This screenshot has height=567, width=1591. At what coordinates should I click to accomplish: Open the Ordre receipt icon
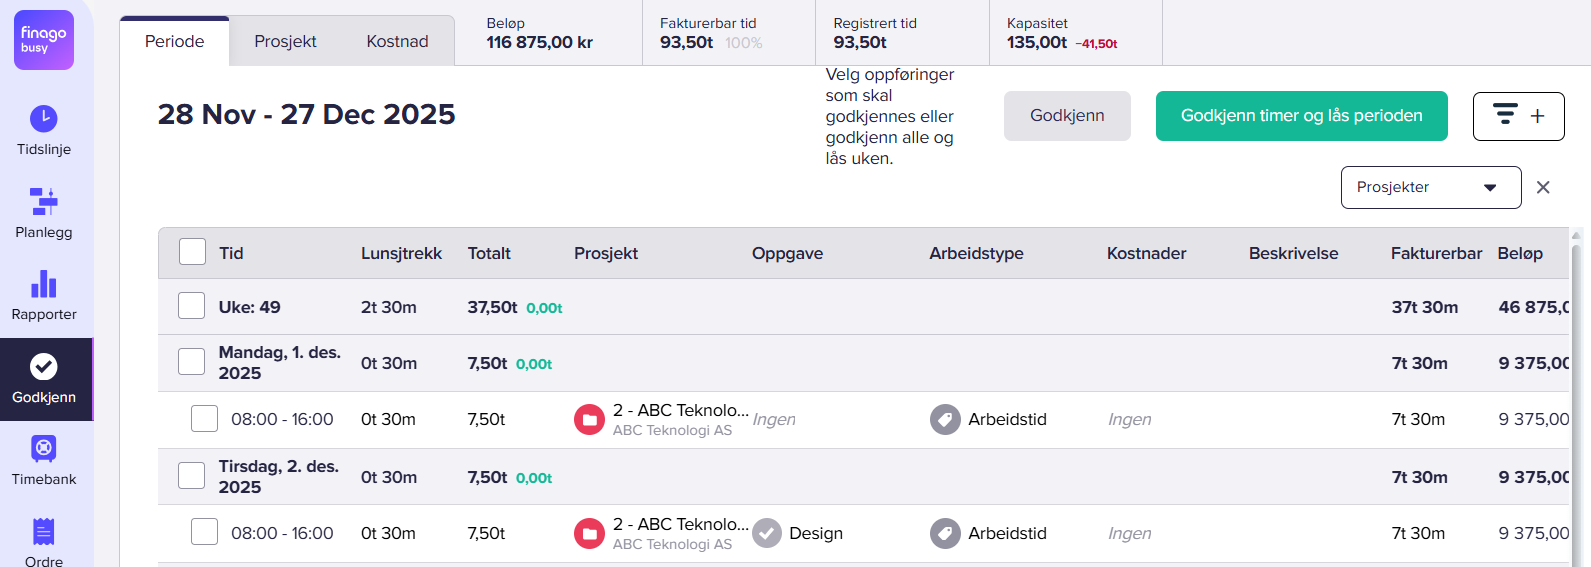pyautogui.click(x=44, y=531)
